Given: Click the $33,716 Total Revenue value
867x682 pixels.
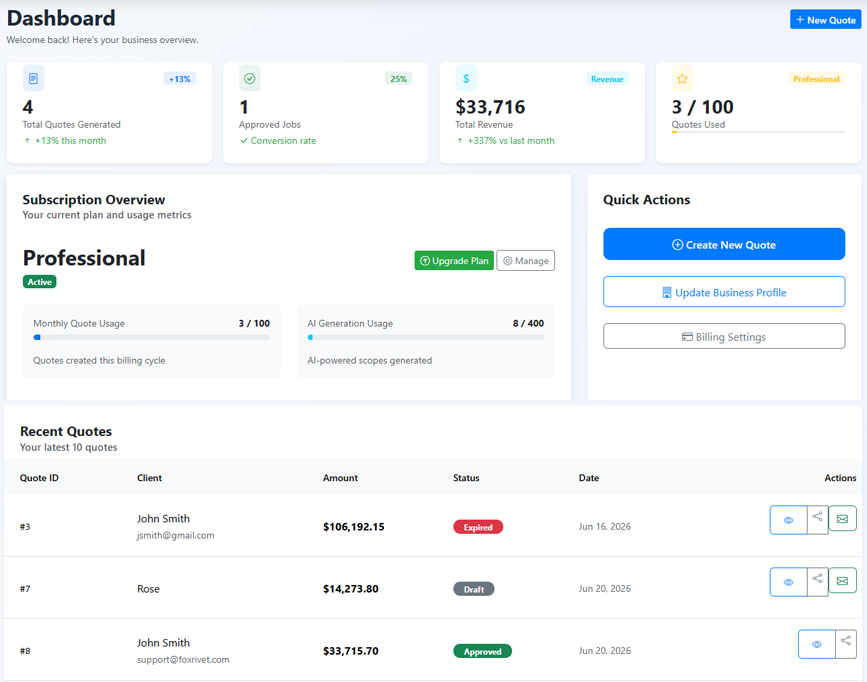Looking at the screenshot, I should point(490,107).
